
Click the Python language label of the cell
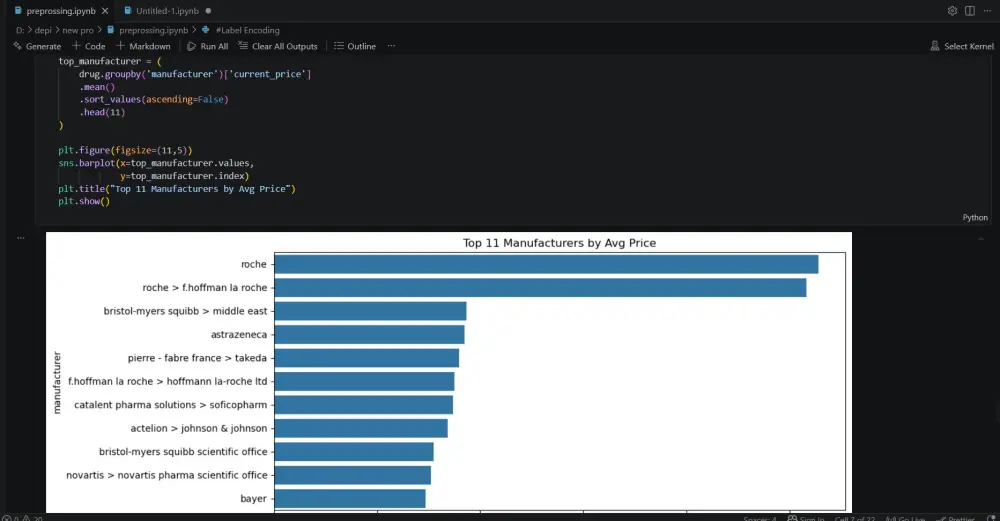click(x=974, y=217)
